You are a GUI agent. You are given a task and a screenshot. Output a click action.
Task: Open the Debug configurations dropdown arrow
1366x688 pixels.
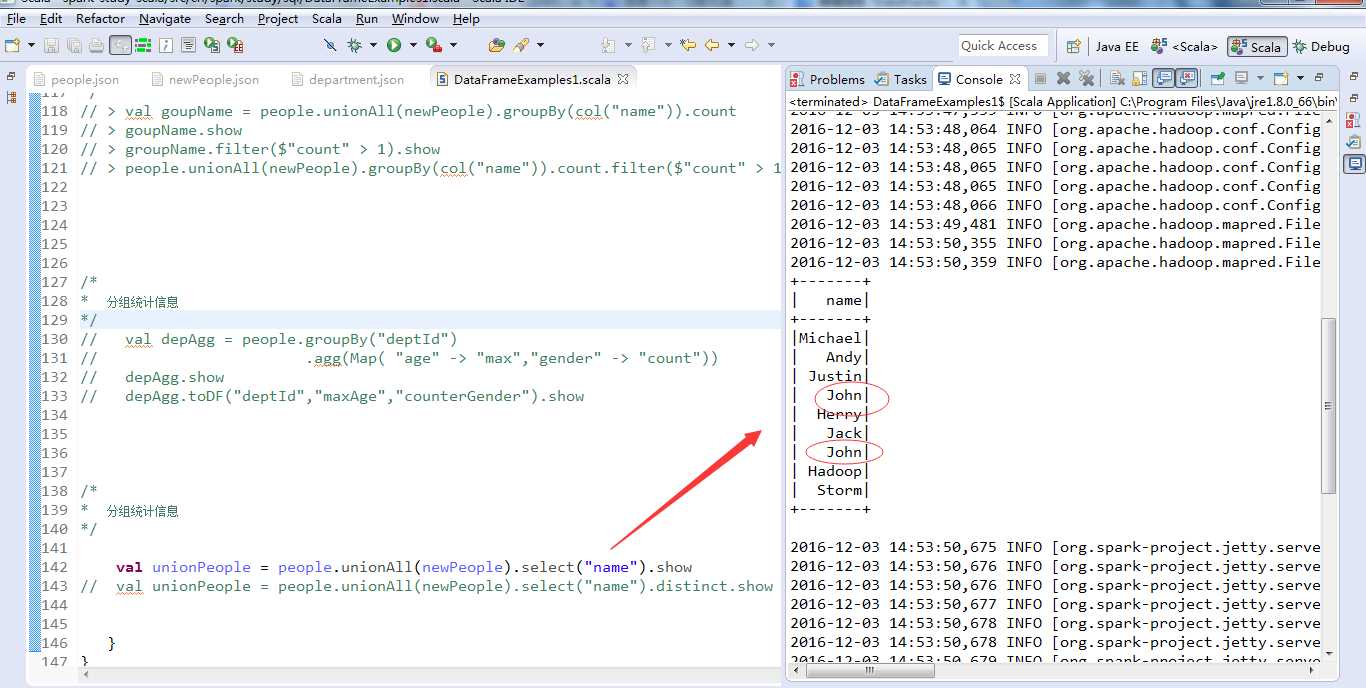373,45
